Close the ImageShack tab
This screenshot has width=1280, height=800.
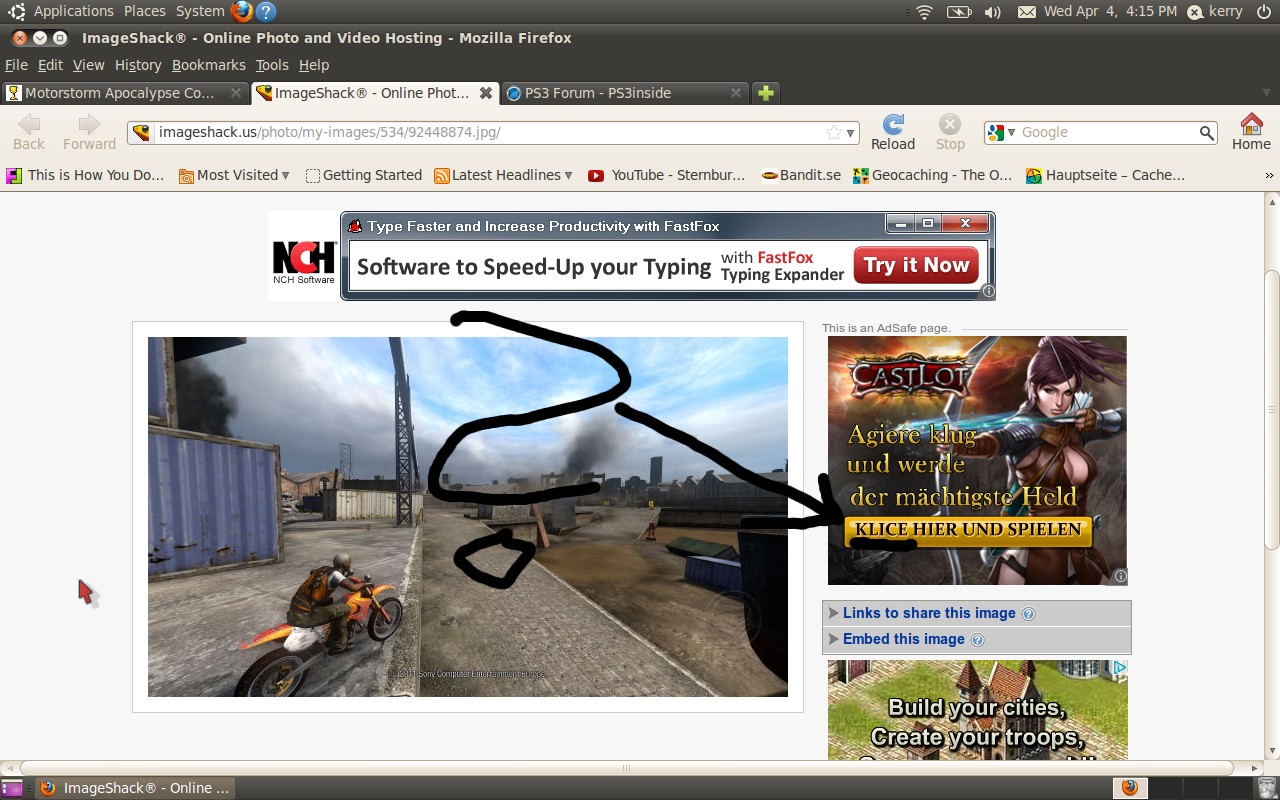point(486,93)
